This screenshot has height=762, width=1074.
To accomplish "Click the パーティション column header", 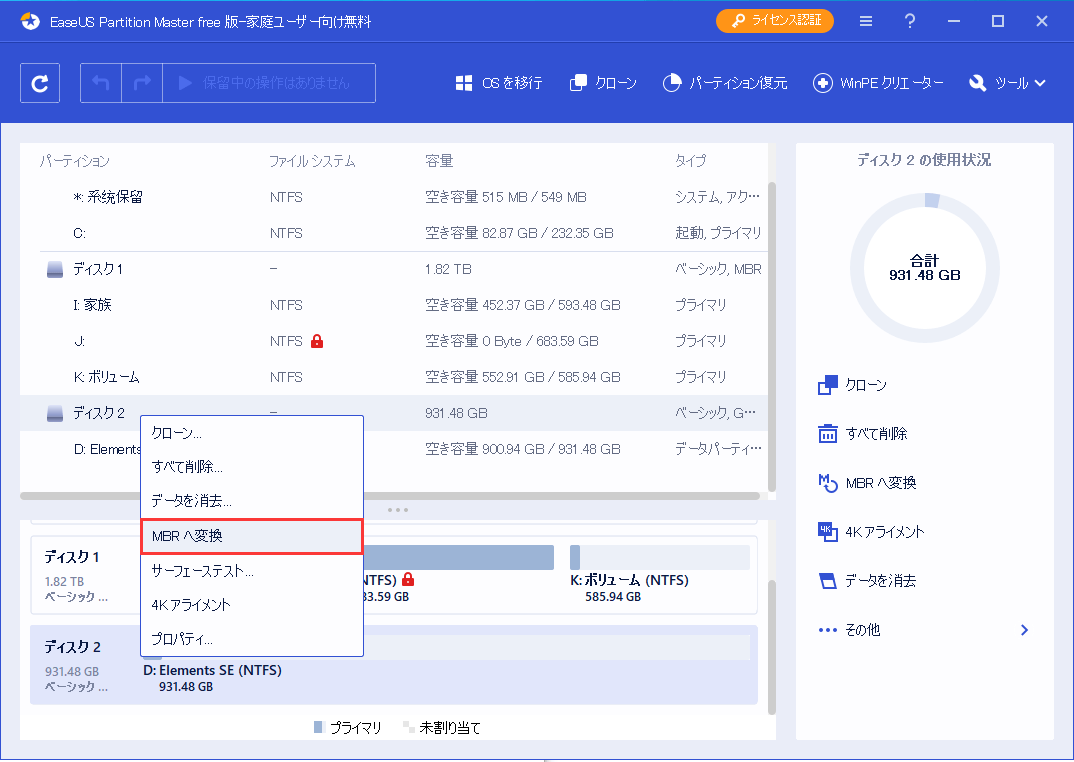I will pos(74,161).
